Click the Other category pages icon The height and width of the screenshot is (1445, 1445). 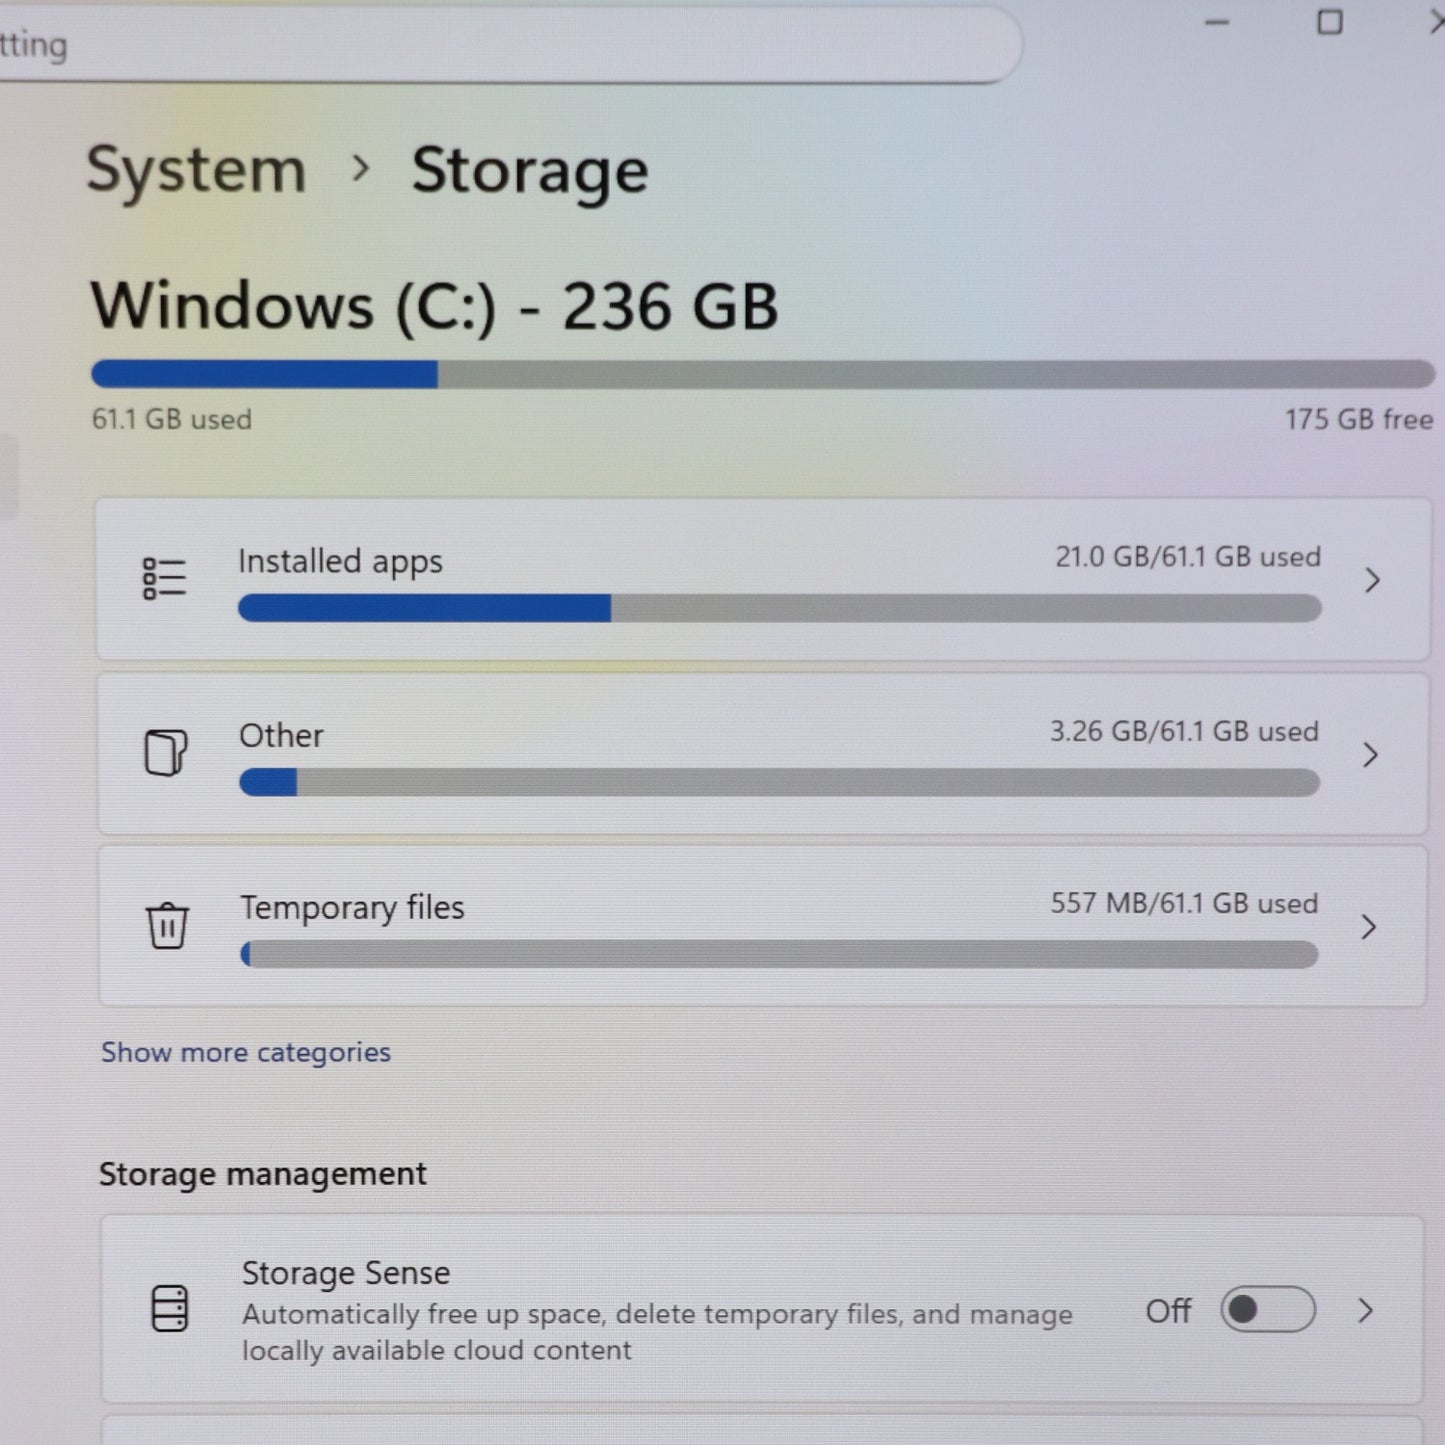click(166, 752)
